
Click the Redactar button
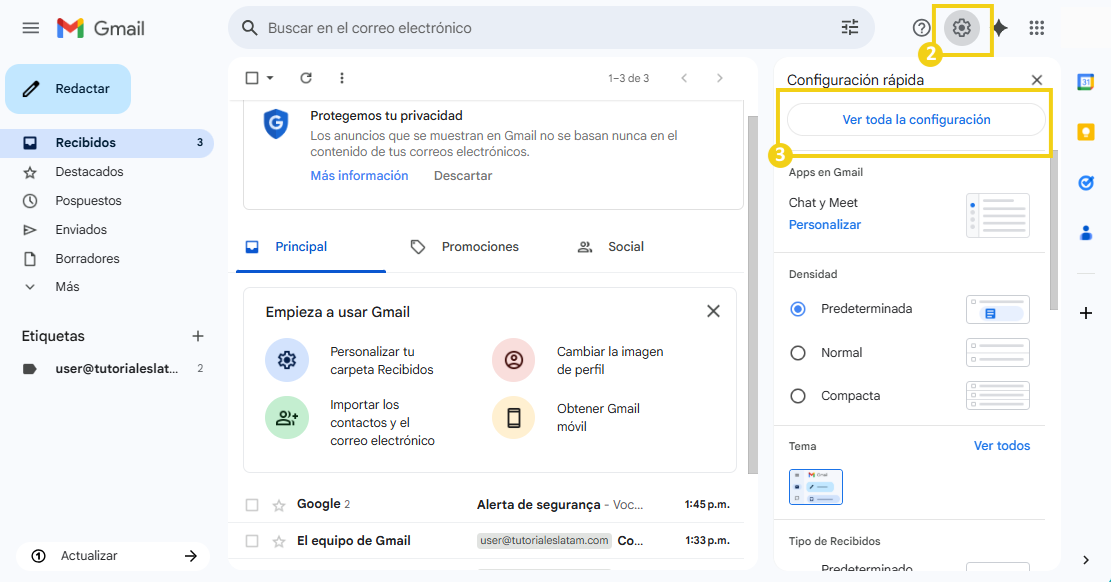68,89
